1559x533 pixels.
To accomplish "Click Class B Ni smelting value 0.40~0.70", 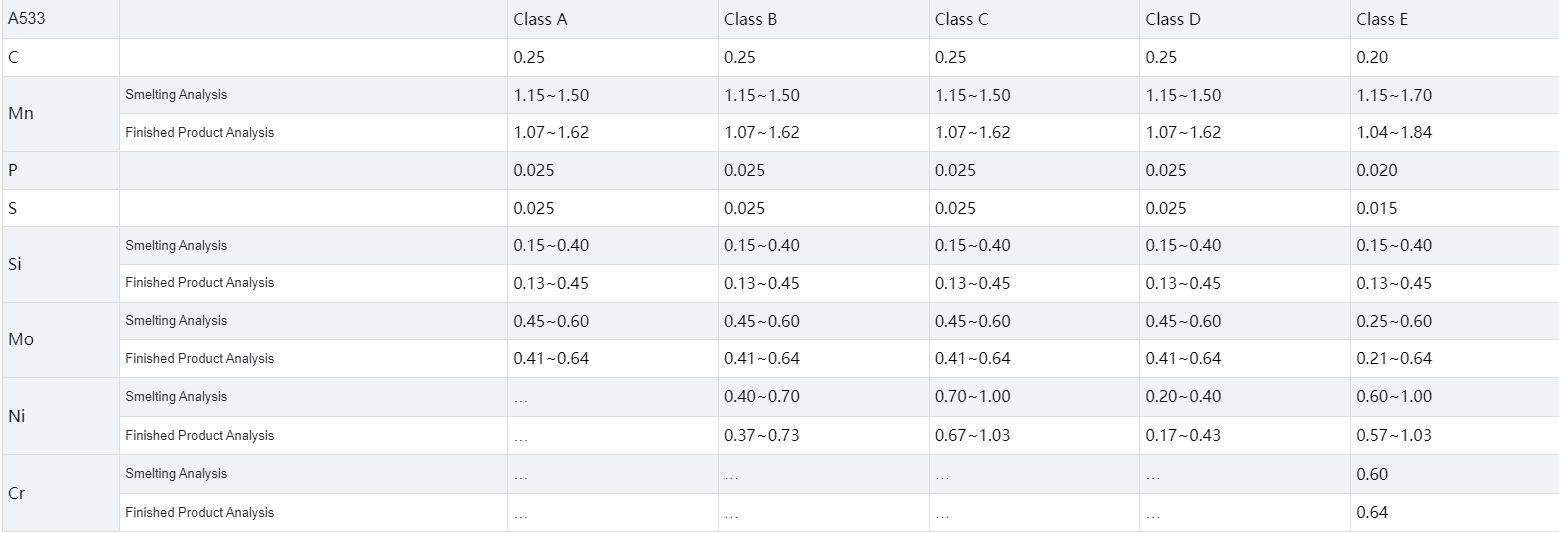I will click(x=761, y=397).
